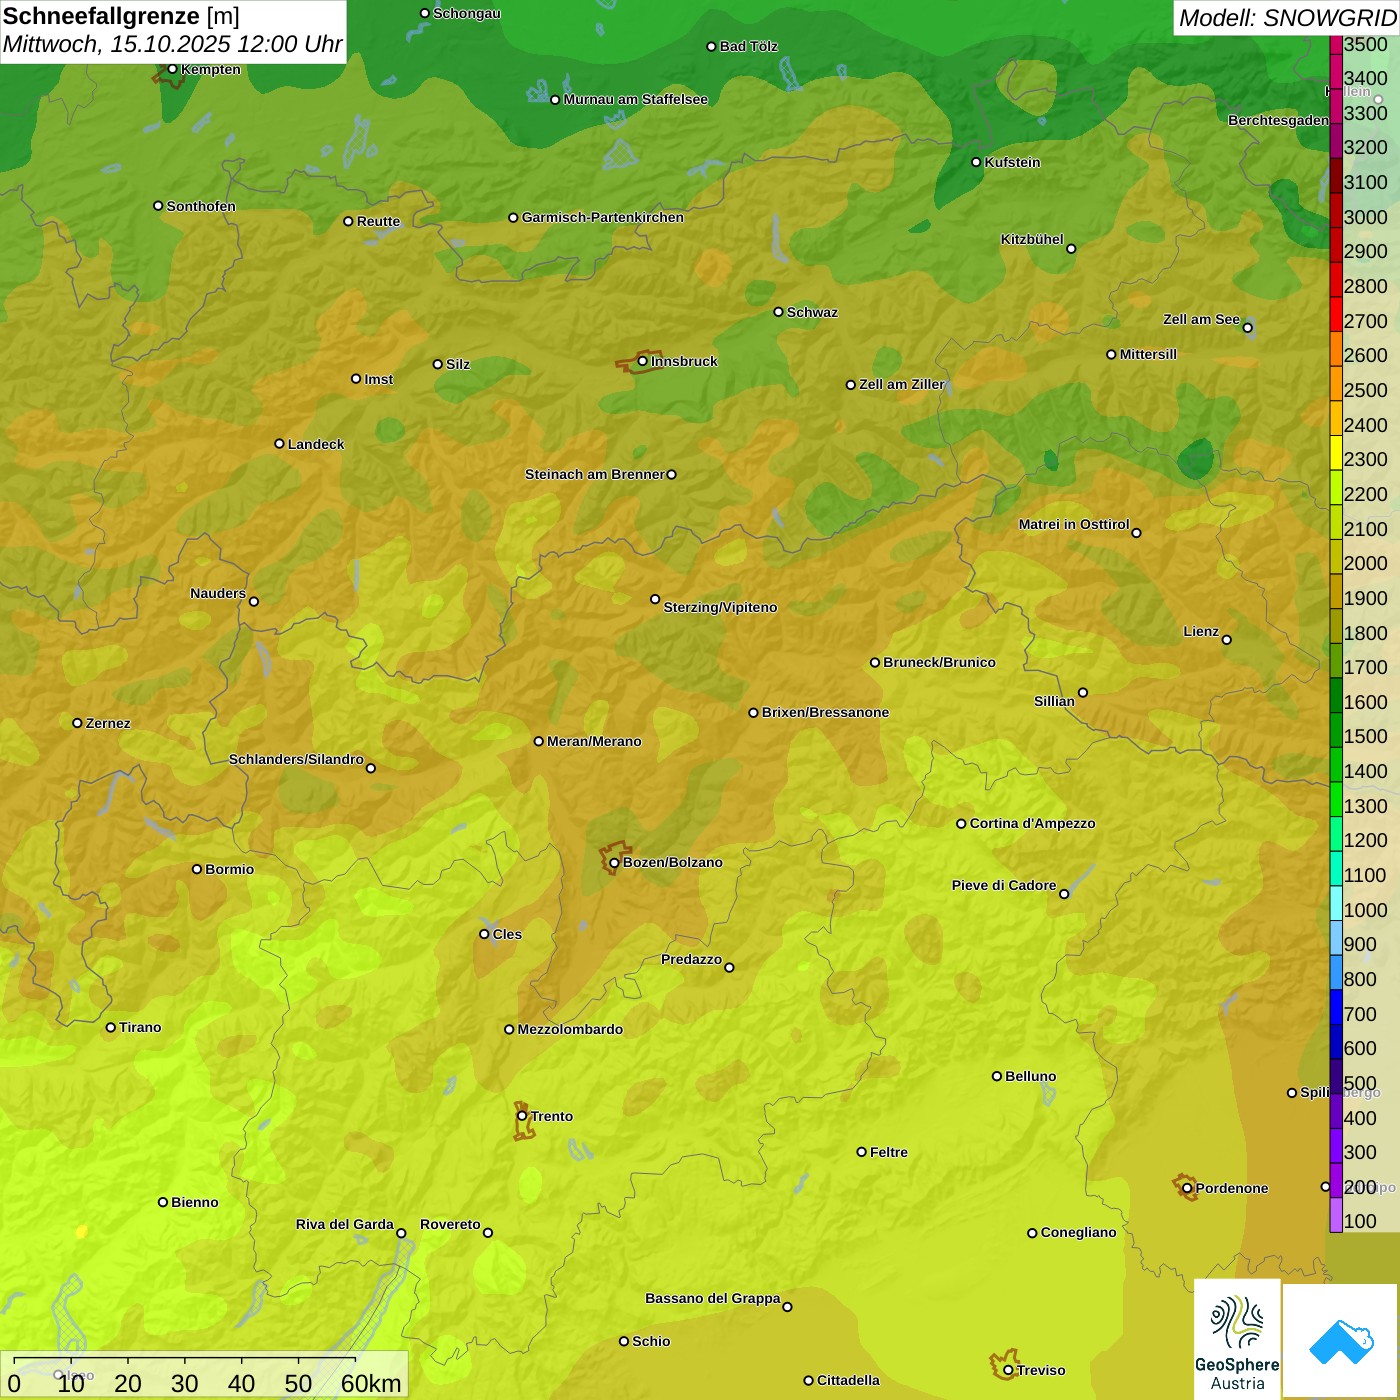Click the Schlanders/Silandro label

[x=296, y=759]
